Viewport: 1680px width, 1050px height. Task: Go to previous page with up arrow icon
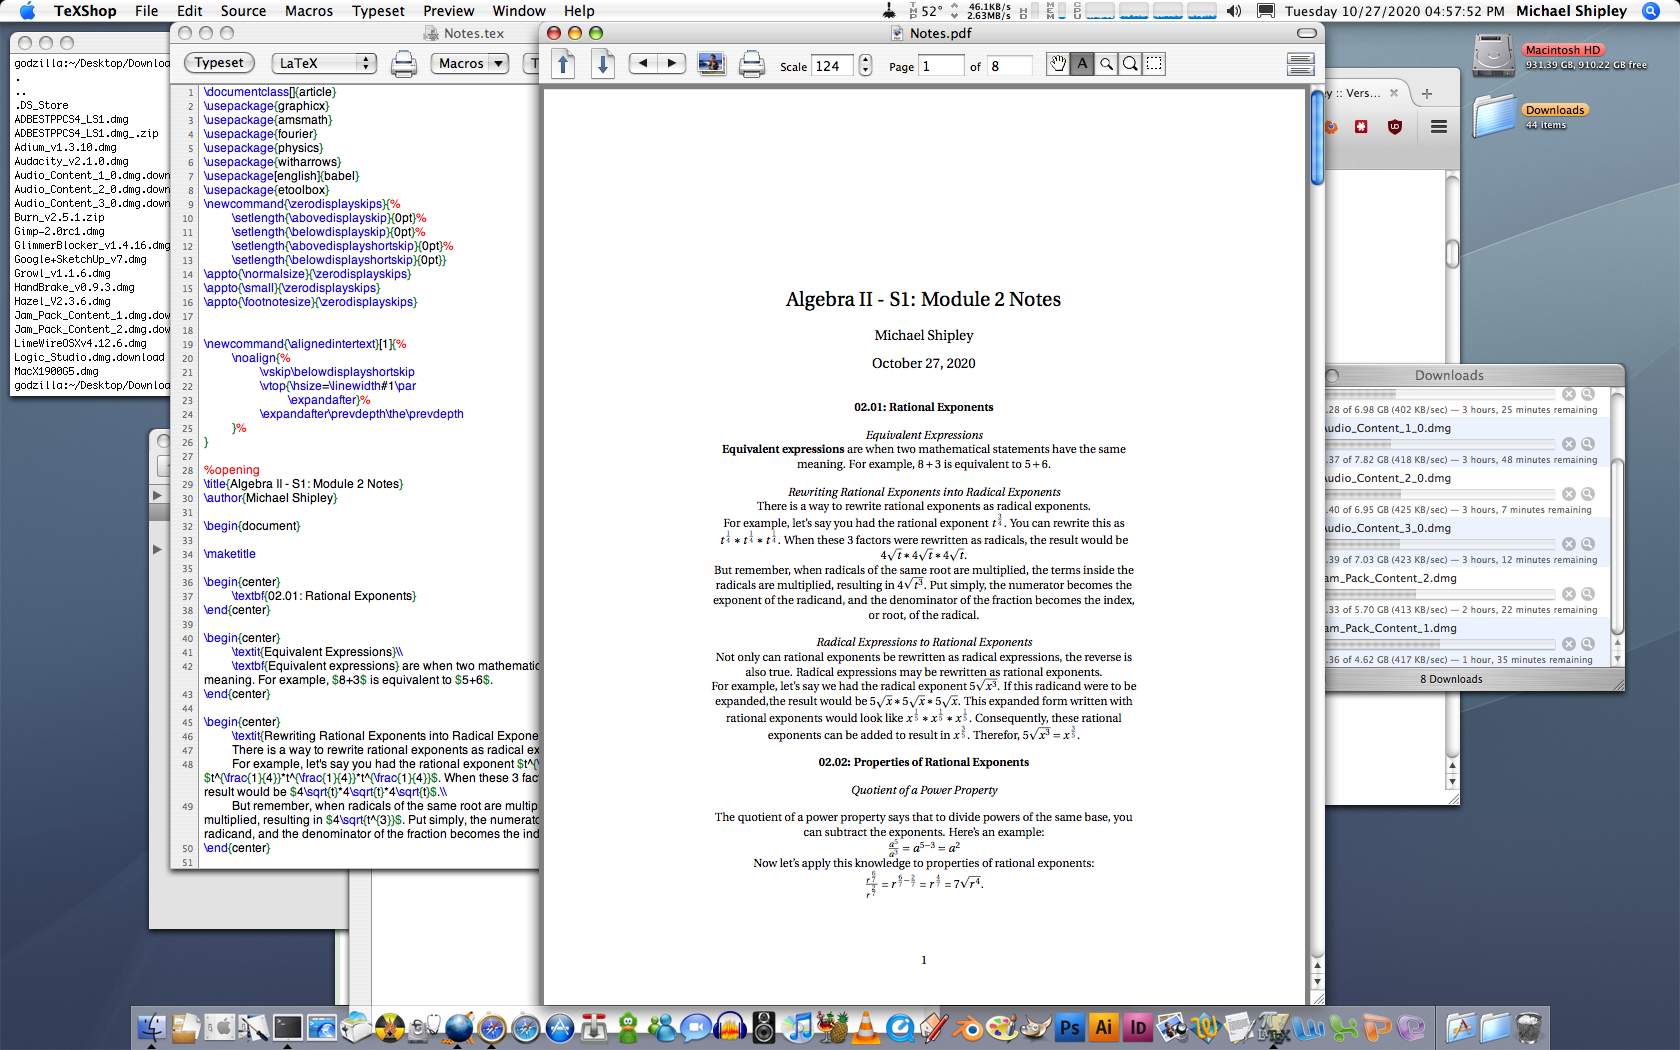click(563, 65)
